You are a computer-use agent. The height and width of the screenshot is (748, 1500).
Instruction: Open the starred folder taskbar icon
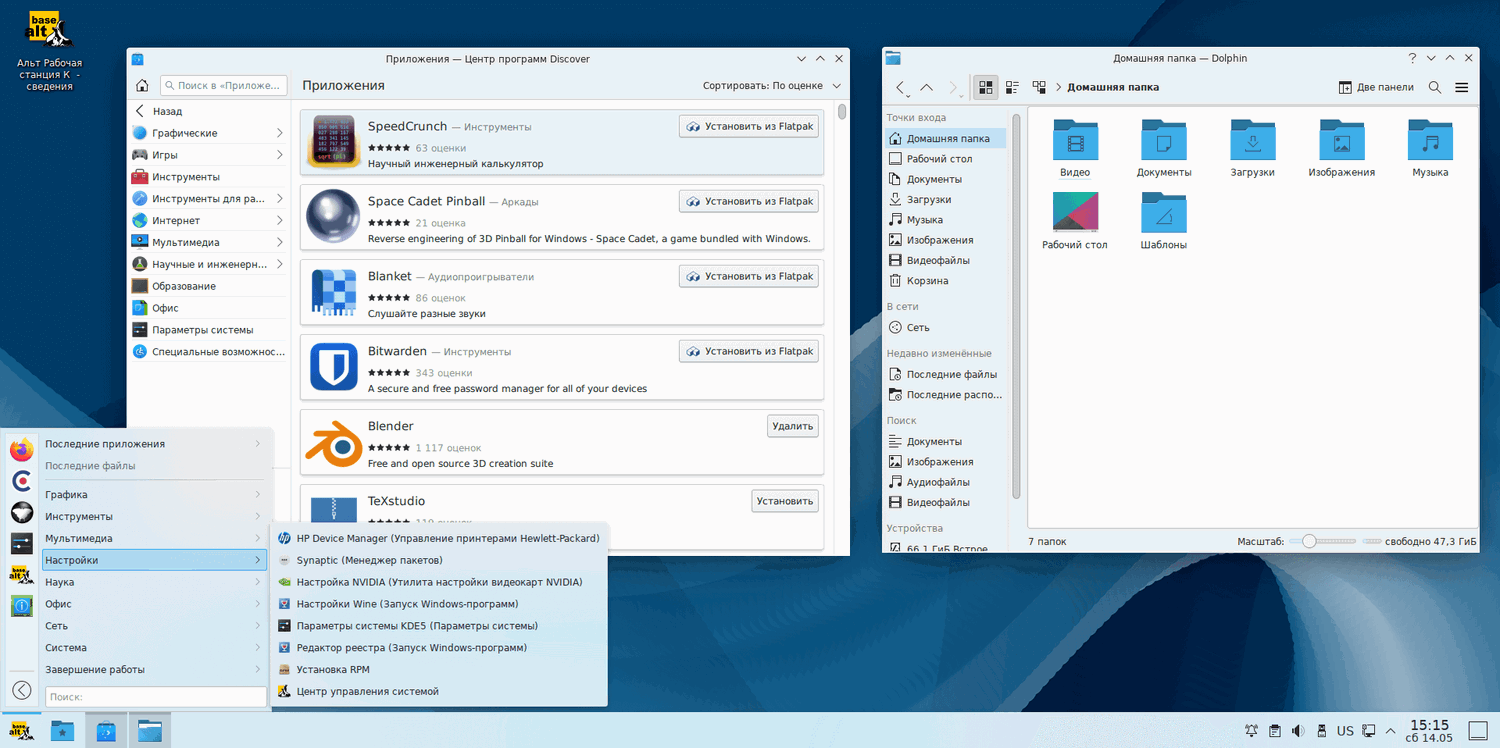[63, 730]
